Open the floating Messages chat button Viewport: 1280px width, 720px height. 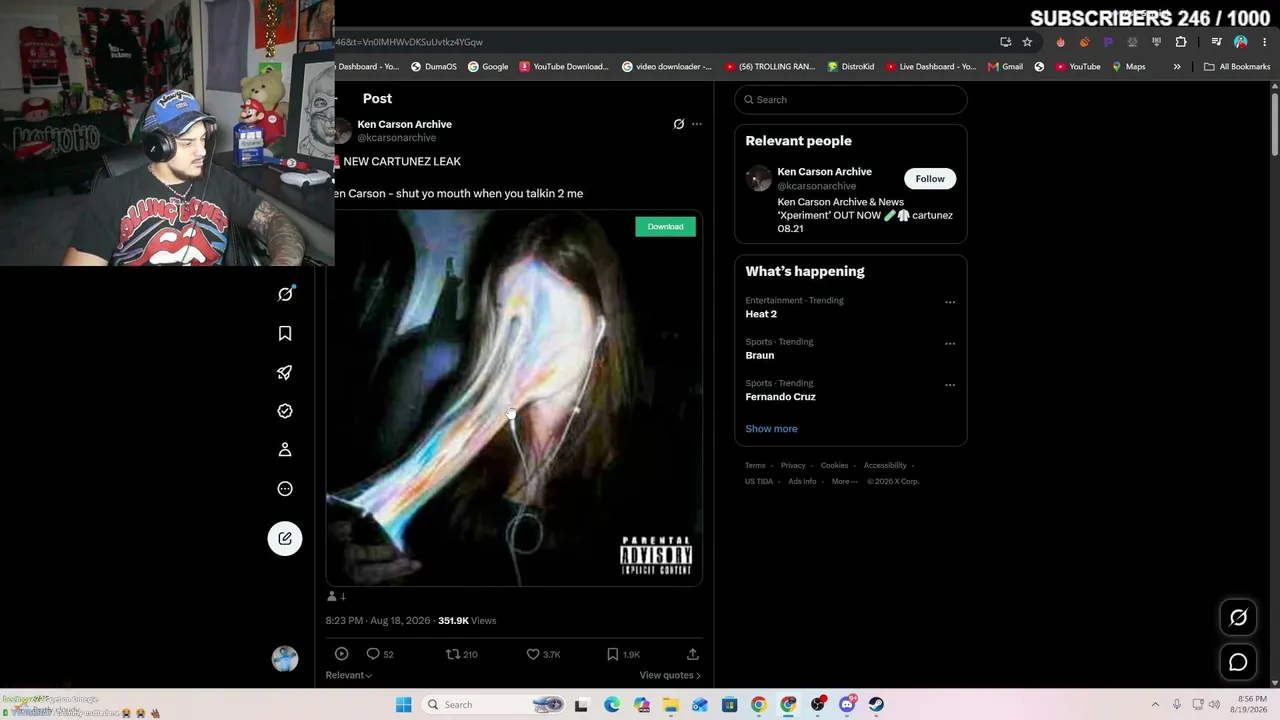pos(1238,662)
